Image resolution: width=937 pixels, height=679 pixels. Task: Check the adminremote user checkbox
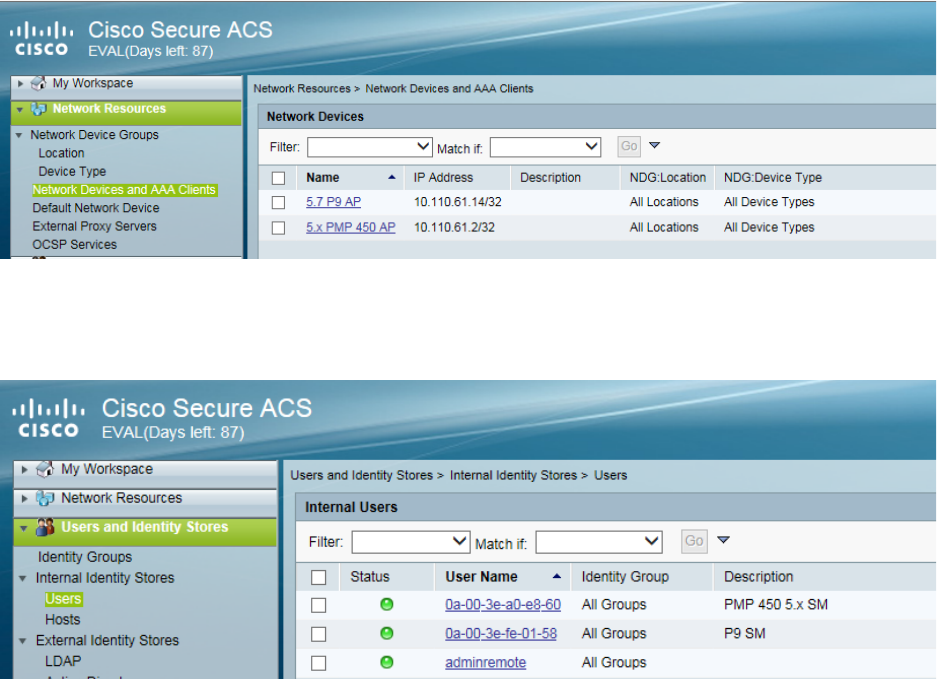click(319, 663)
